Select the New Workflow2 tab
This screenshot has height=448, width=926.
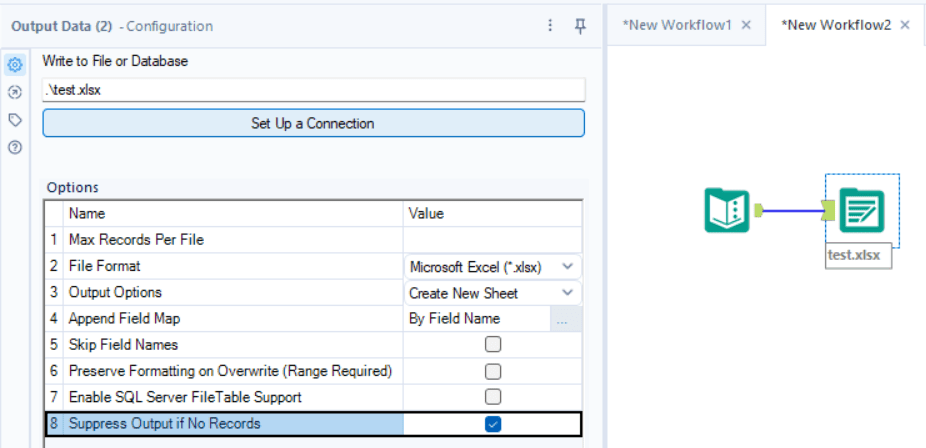point(838,25)
